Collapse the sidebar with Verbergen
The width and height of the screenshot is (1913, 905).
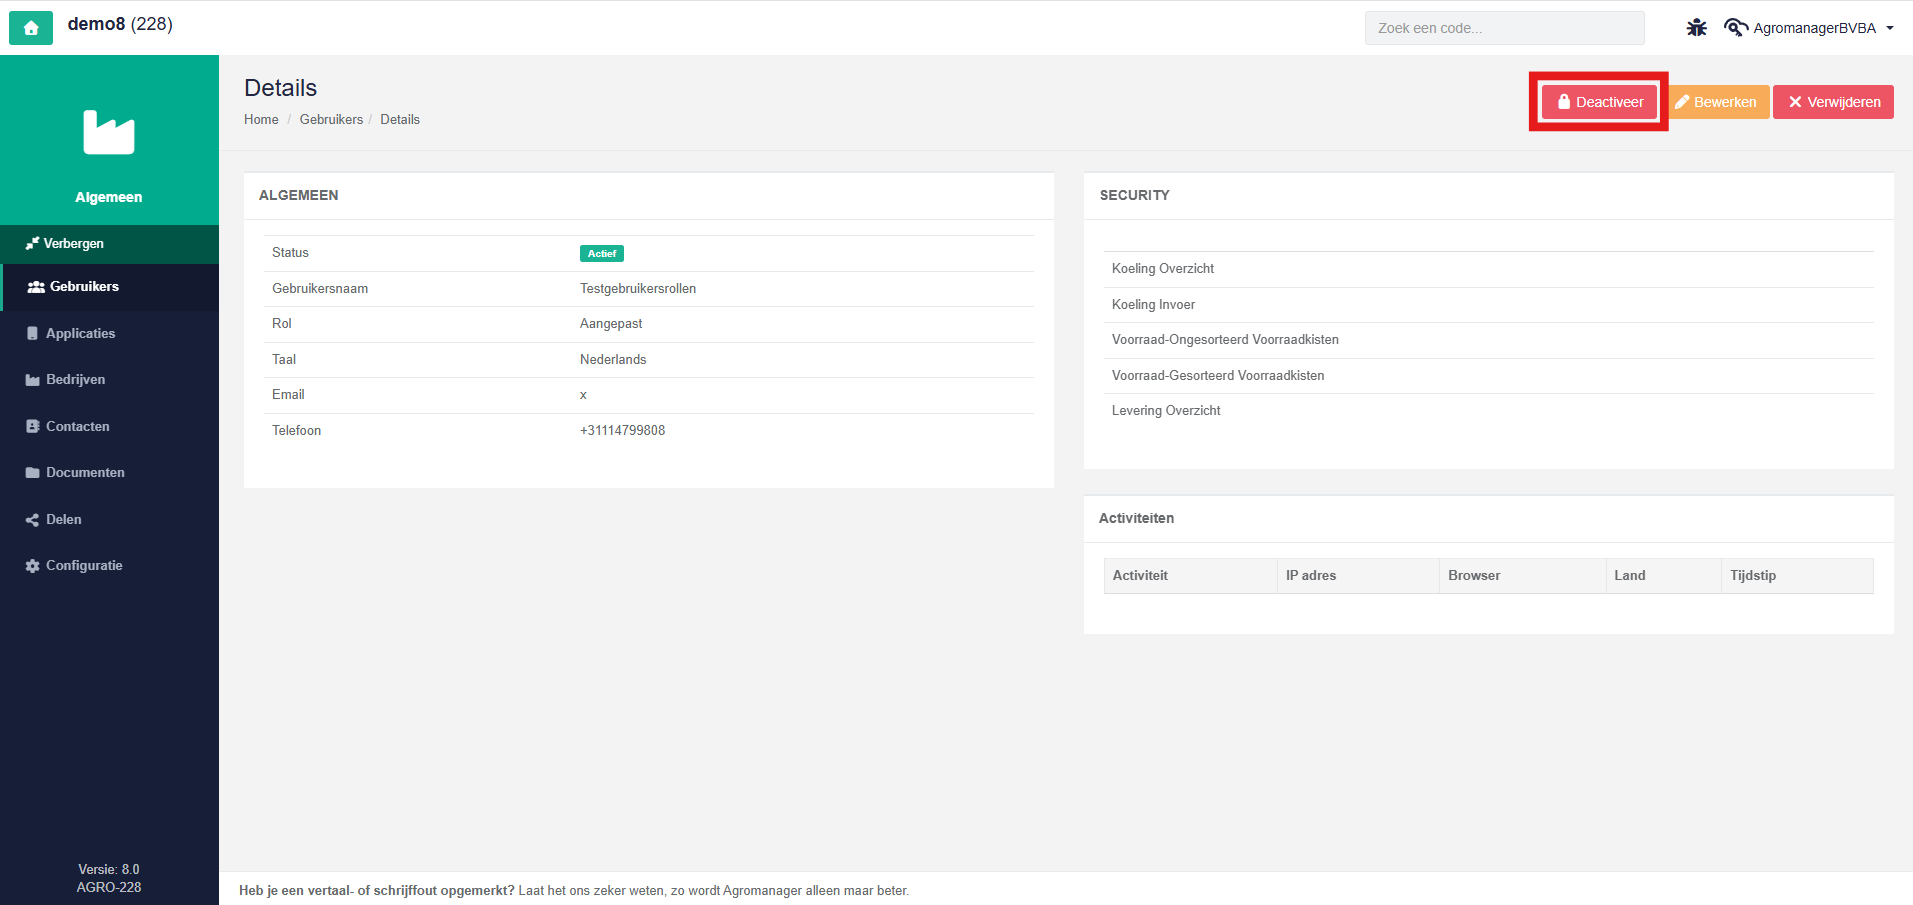pos(109,244)
